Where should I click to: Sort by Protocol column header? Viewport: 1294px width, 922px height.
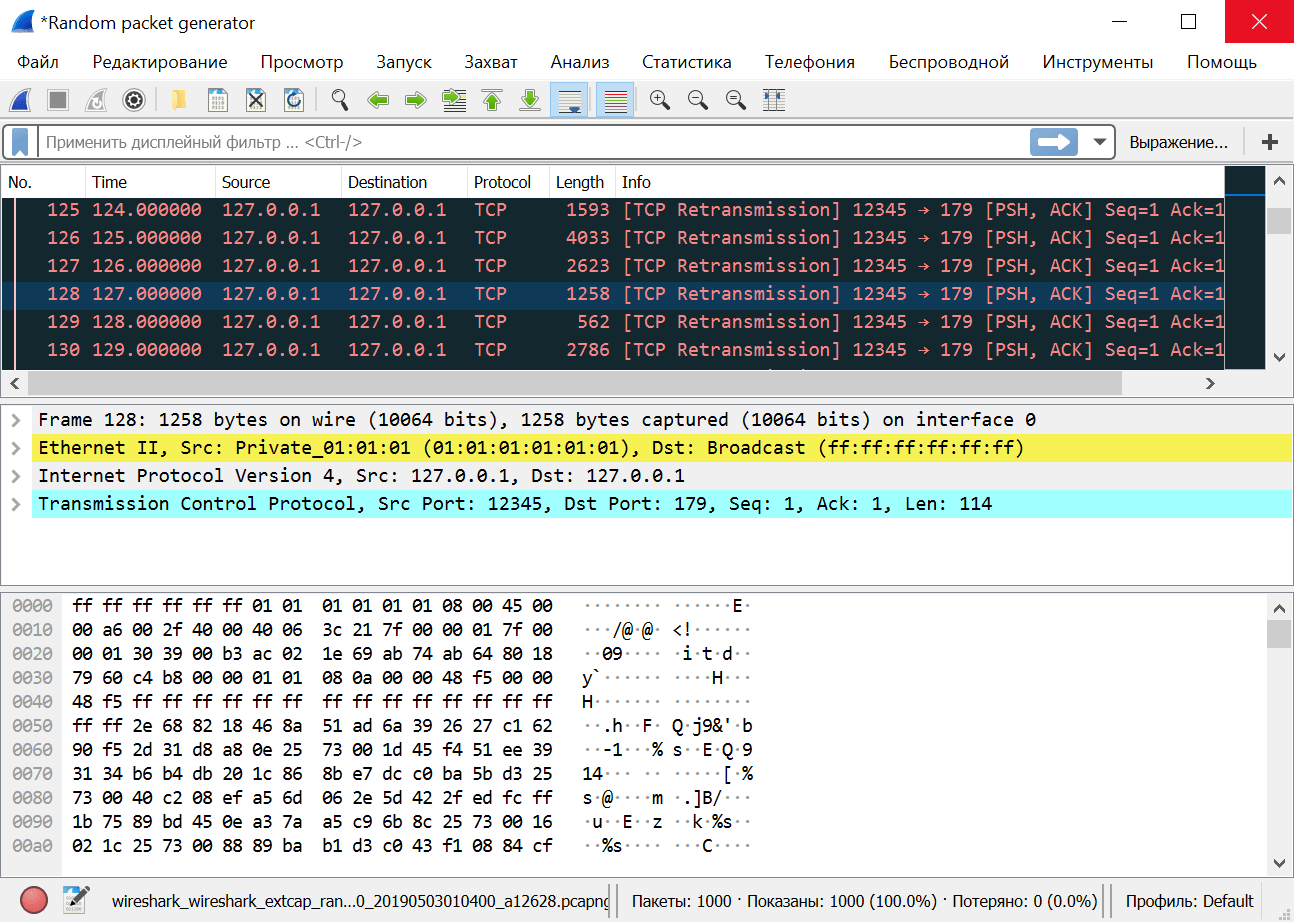click(508, 182)
